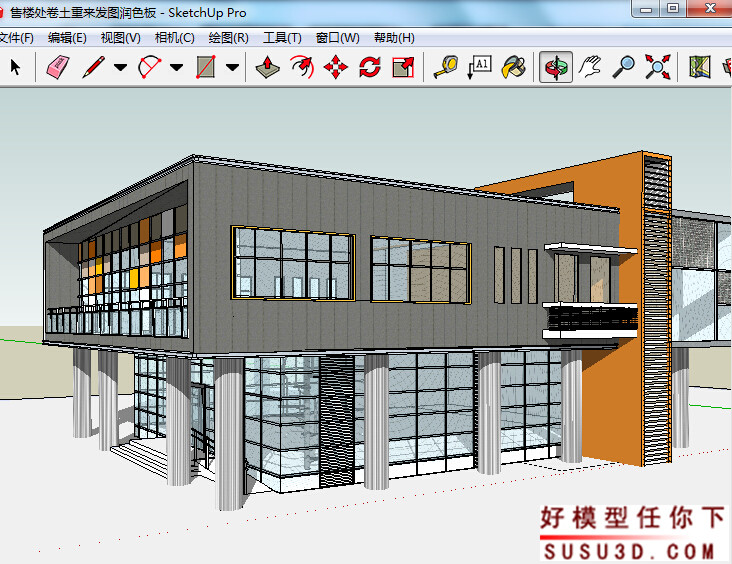Open the 窗口(W) menu
732x564 pixels.
coord(338,38)
